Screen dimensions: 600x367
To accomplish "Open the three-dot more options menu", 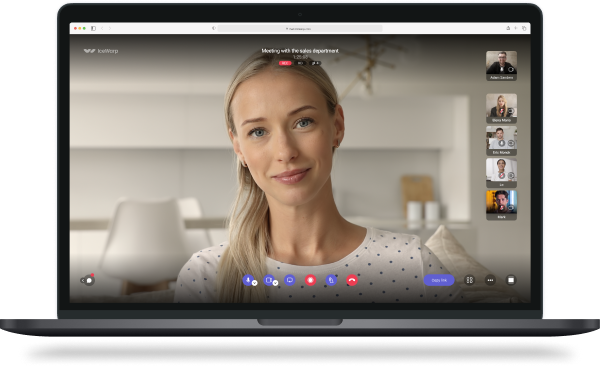I will point(490,280).
